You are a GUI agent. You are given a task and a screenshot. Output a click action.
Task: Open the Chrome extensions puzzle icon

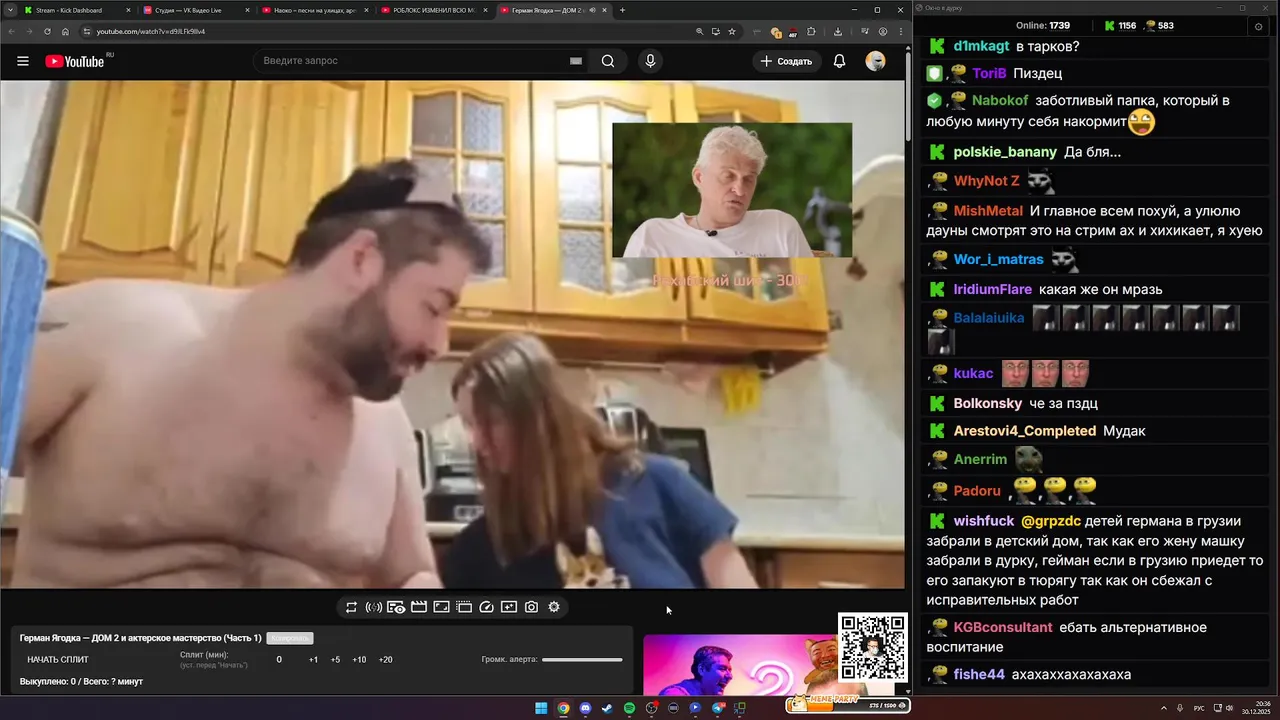pos(811,31)
